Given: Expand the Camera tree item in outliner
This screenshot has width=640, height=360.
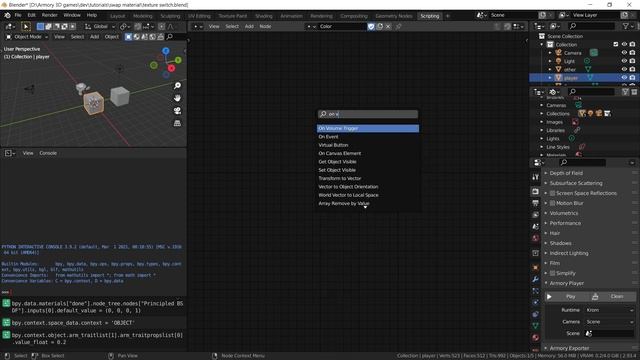Looking at the screenshot, I should click(550, 53).
